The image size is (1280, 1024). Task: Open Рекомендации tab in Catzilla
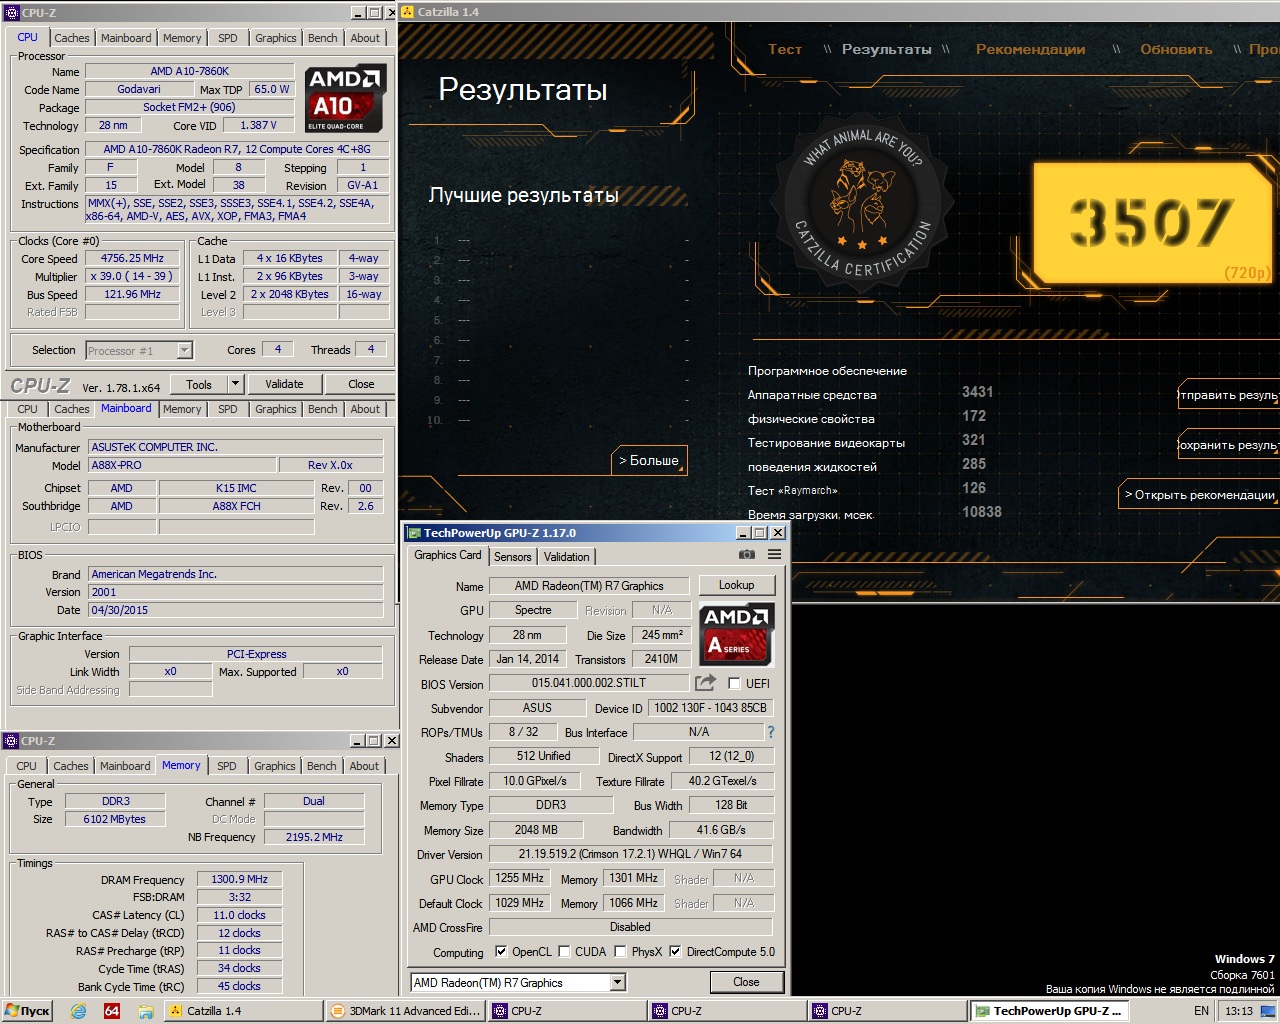pos(1030,49)
